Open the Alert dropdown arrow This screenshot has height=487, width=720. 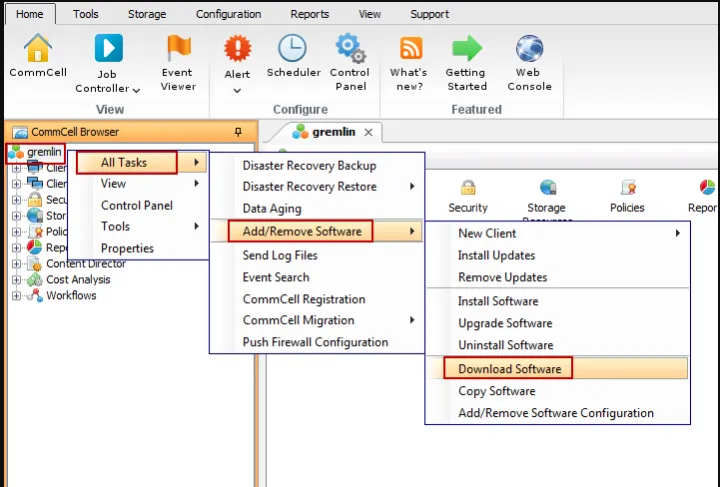tap(237, 90)
